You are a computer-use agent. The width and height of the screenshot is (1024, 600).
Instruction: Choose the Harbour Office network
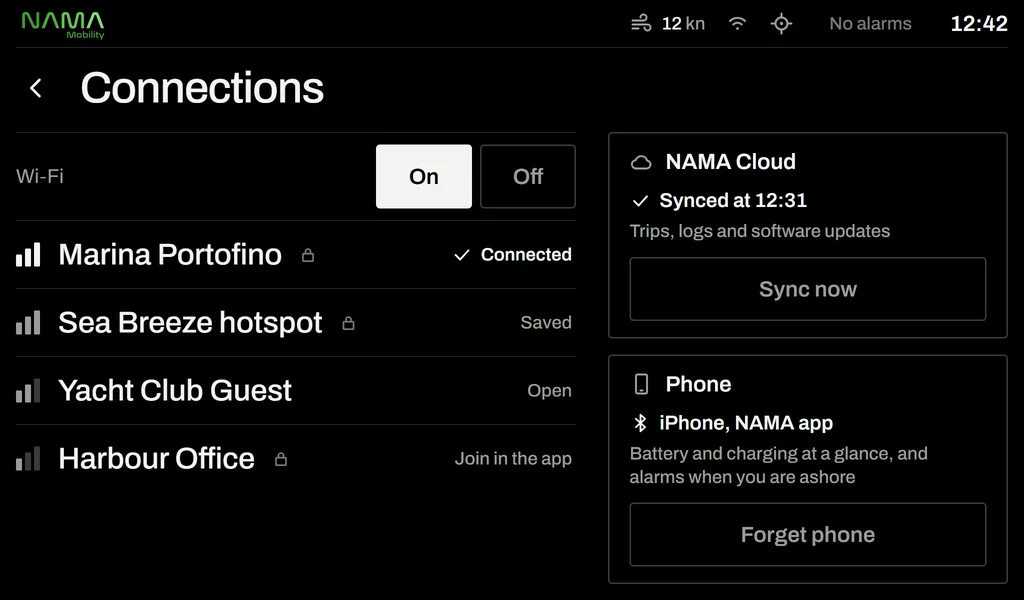[296, 458]
